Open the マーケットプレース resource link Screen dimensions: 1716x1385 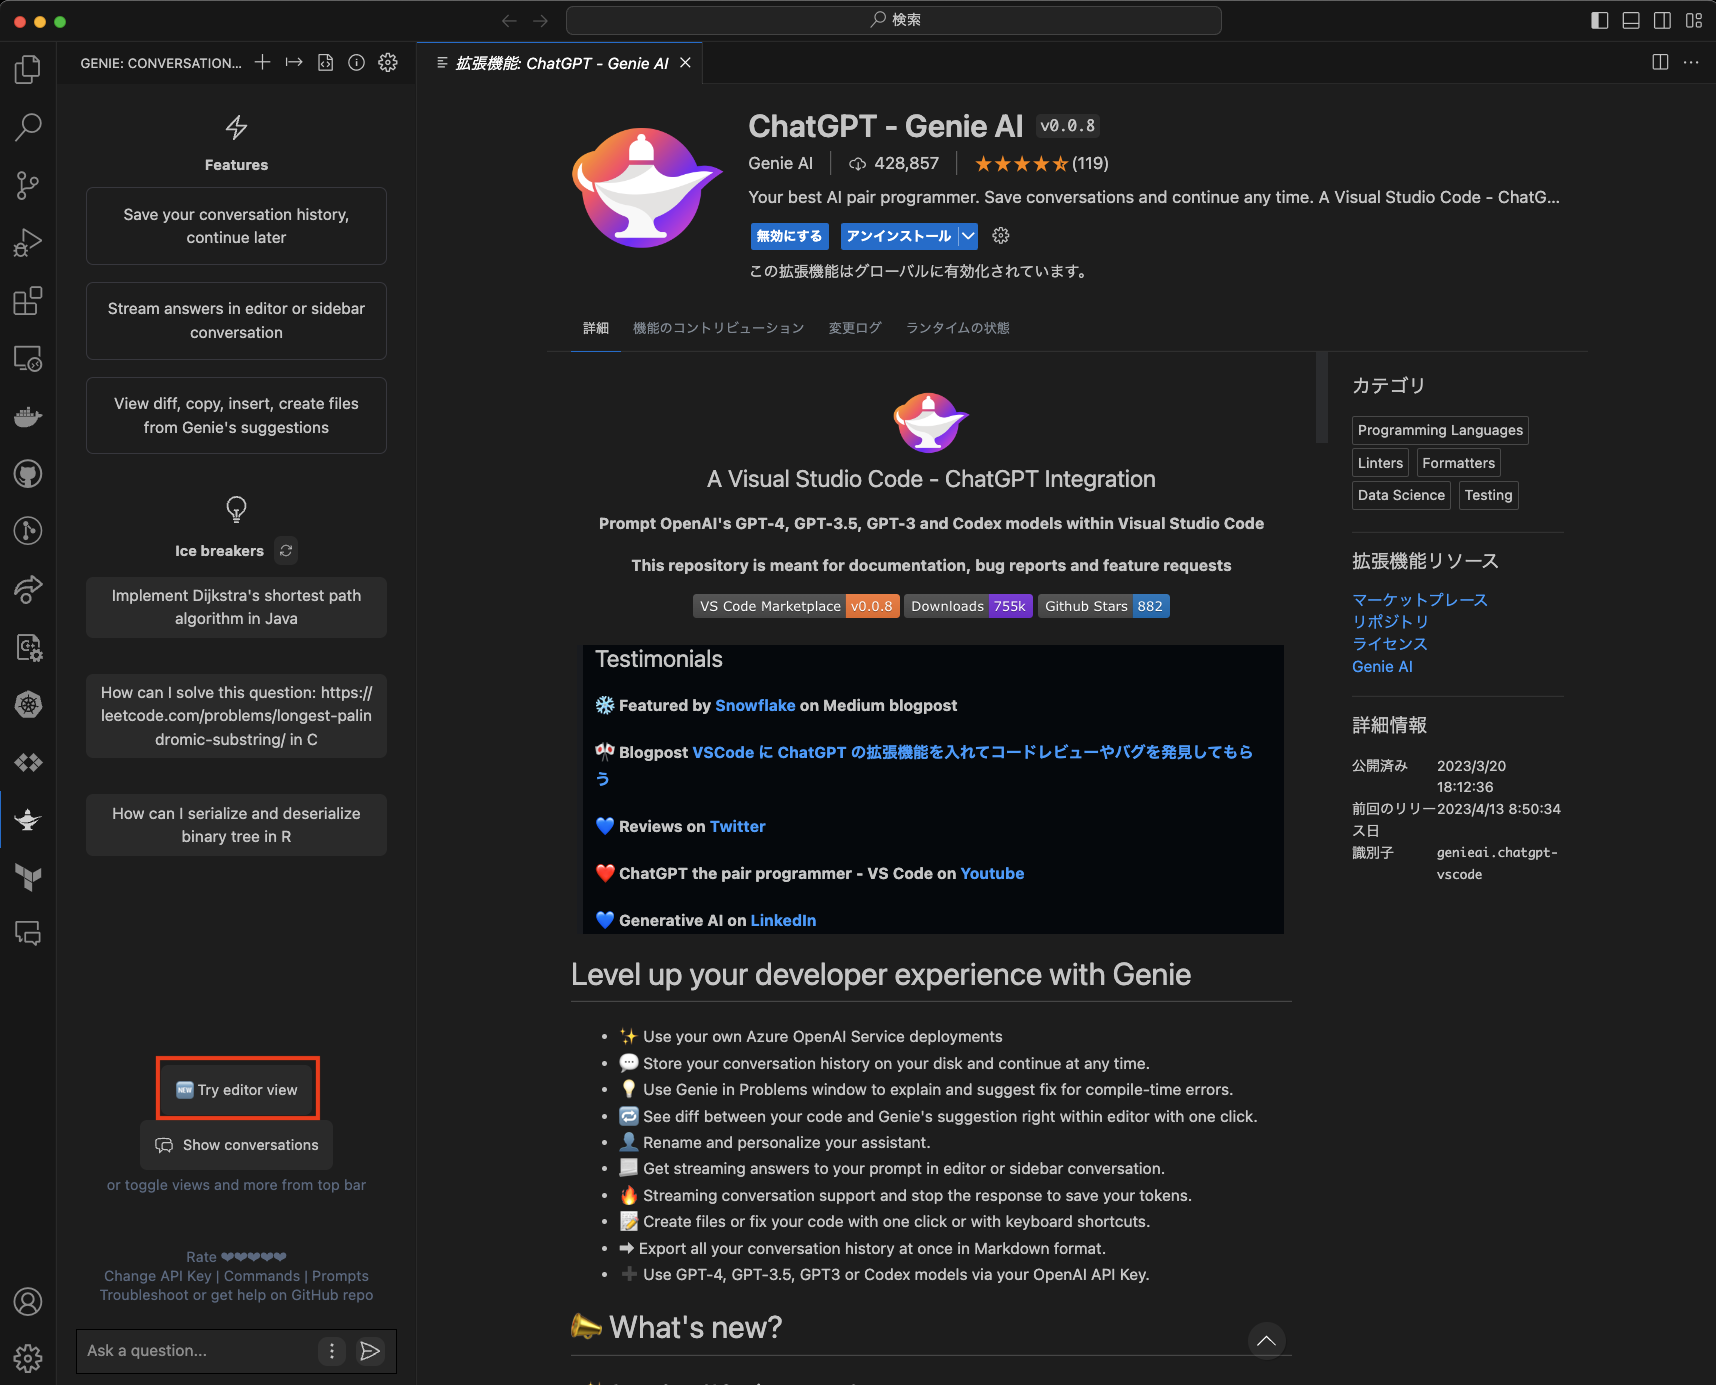coord(1420,600)
